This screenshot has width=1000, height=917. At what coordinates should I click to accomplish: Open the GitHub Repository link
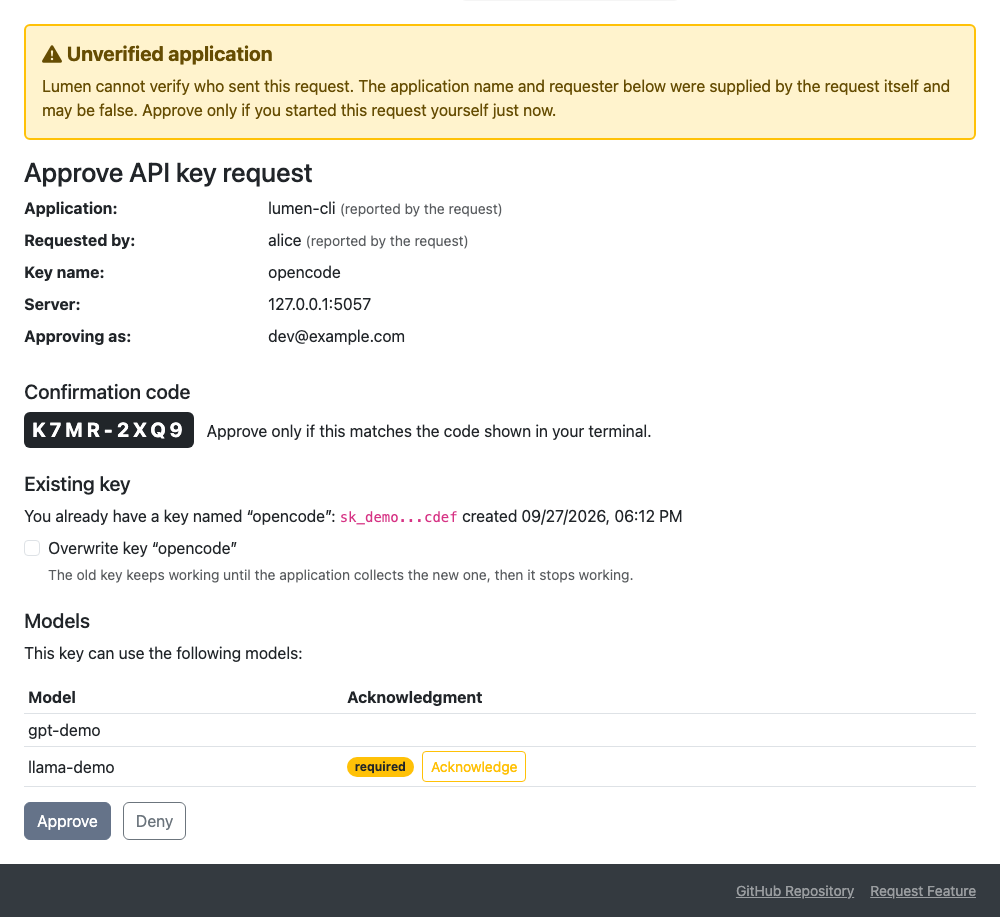pyautogui.click(x=795, y=891)
